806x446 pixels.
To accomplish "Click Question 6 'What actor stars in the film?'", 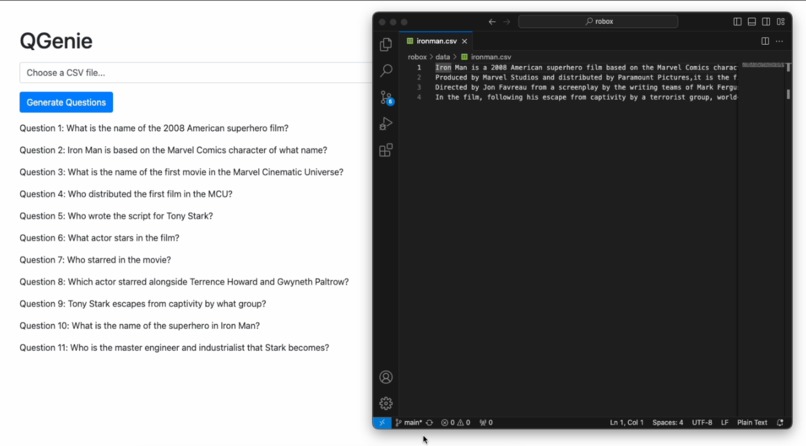I will coord(100,238).
